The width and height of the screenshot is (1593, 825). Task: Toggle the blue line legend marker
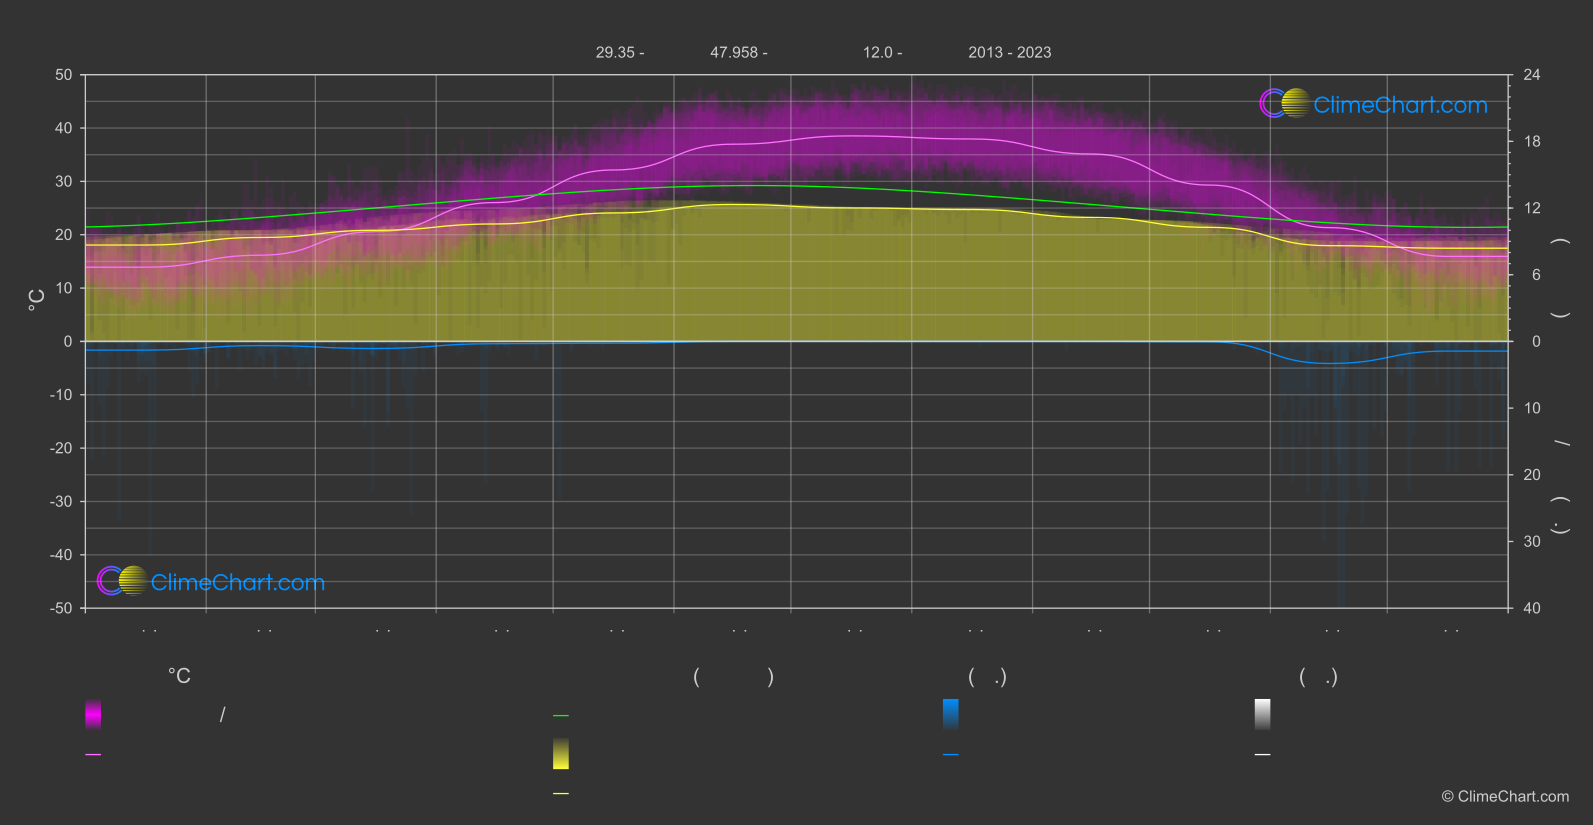(951, 755)
